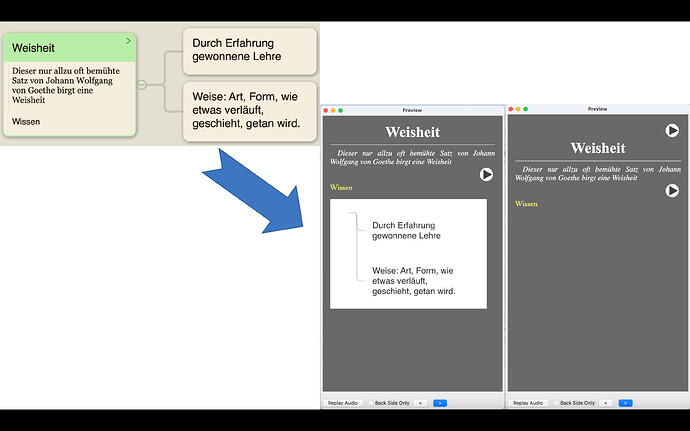
Task: Click Weisheit heading in right Preview window
Action: coord(598,148)
